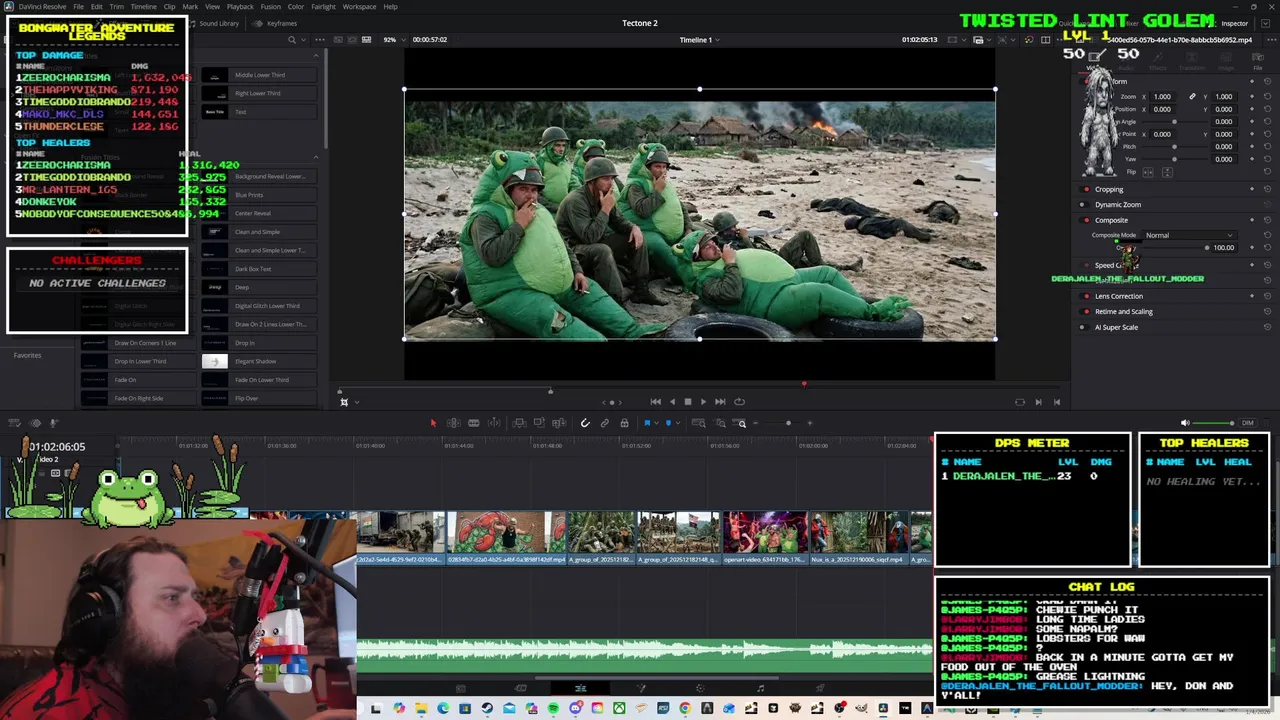Open the Sound Library panel

click(214, 23)
